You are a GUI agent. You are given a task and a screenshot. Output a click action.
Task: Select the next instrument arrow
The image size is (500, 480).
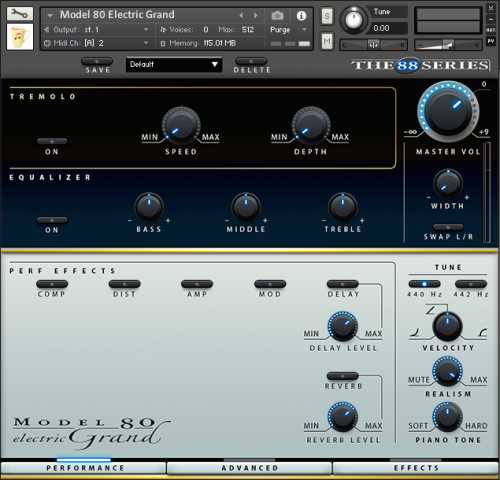pyautogui.click(x=256, y=15)
